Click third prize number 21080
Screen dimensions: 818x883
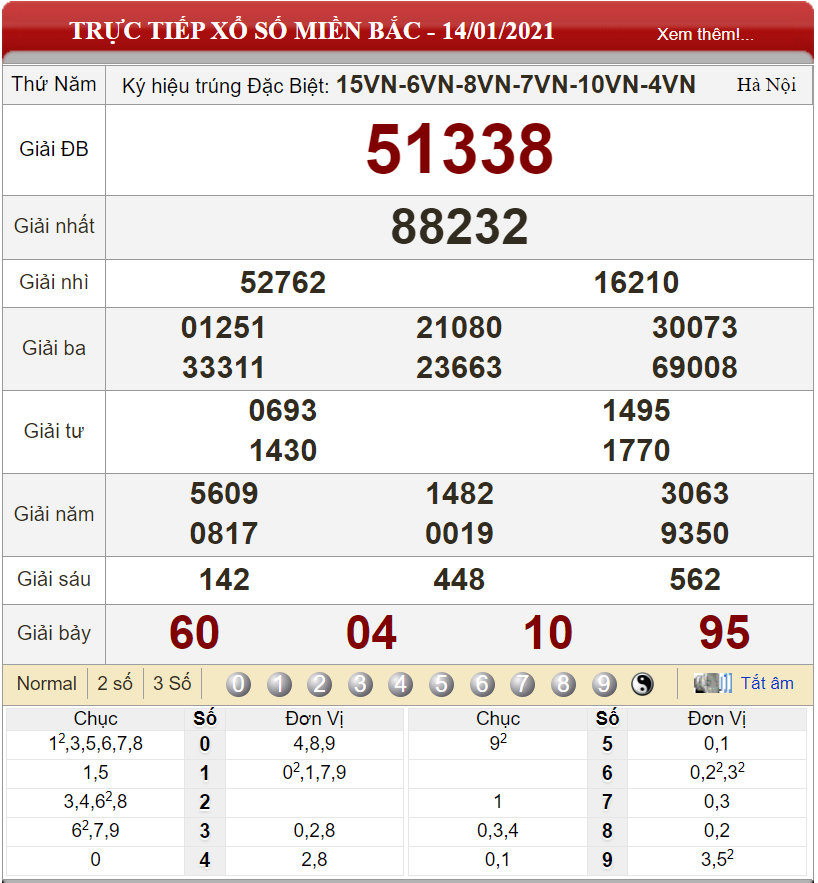(x=459, y=328)
